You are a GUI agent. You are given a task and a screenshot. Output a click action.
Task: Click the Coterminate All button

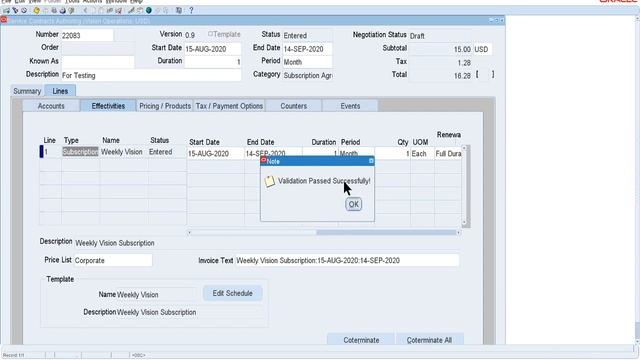(x=429, y=340)
